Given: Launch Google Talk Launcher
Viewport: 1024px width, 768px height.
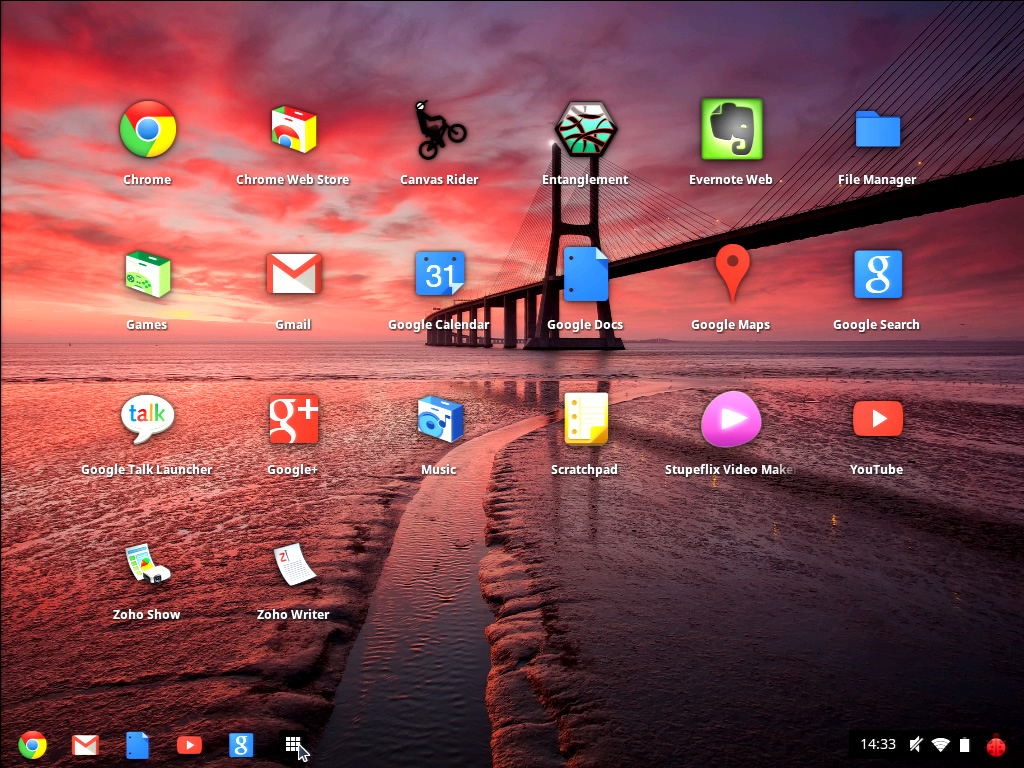Looking at the screenshot, I should point(147,419).
